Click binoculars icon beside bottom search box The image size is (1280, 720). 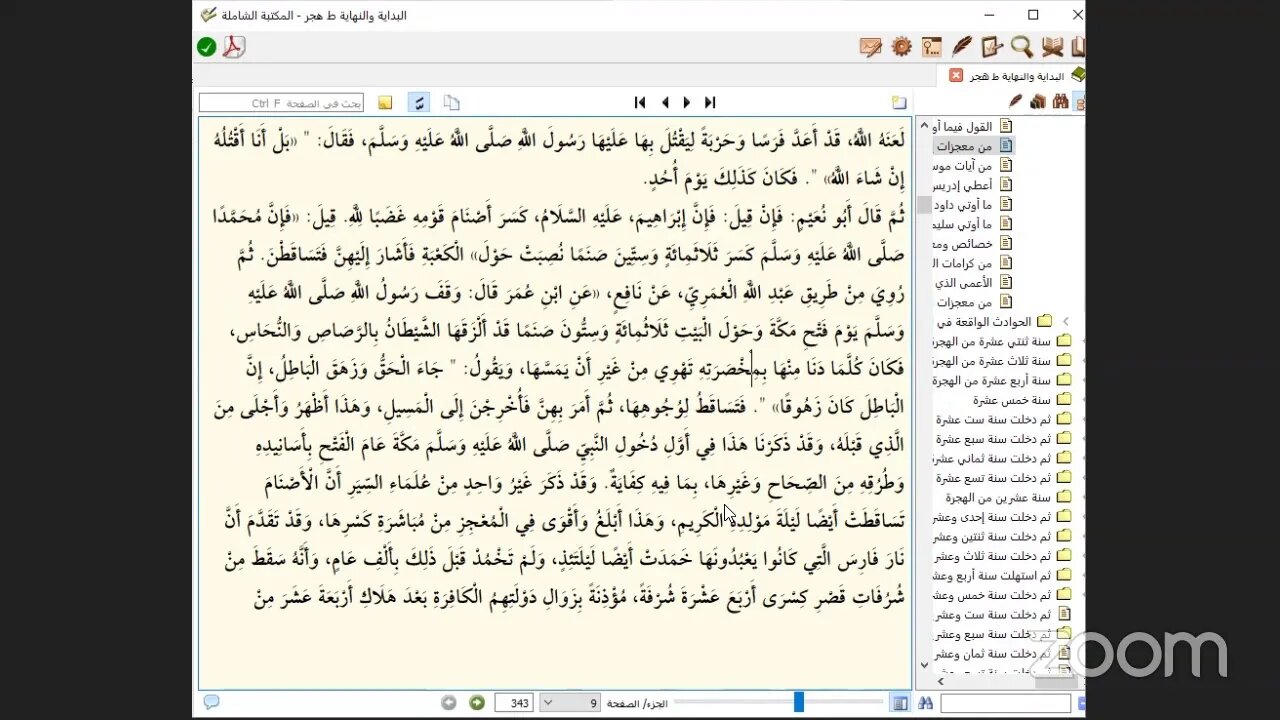click(925, 703)
